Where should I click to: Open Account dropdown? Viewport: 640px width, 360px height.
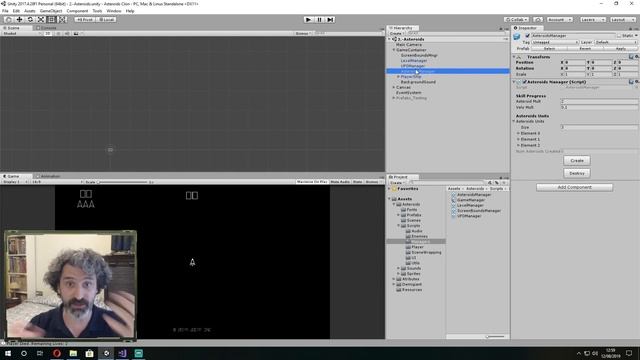tap(560, 20)
